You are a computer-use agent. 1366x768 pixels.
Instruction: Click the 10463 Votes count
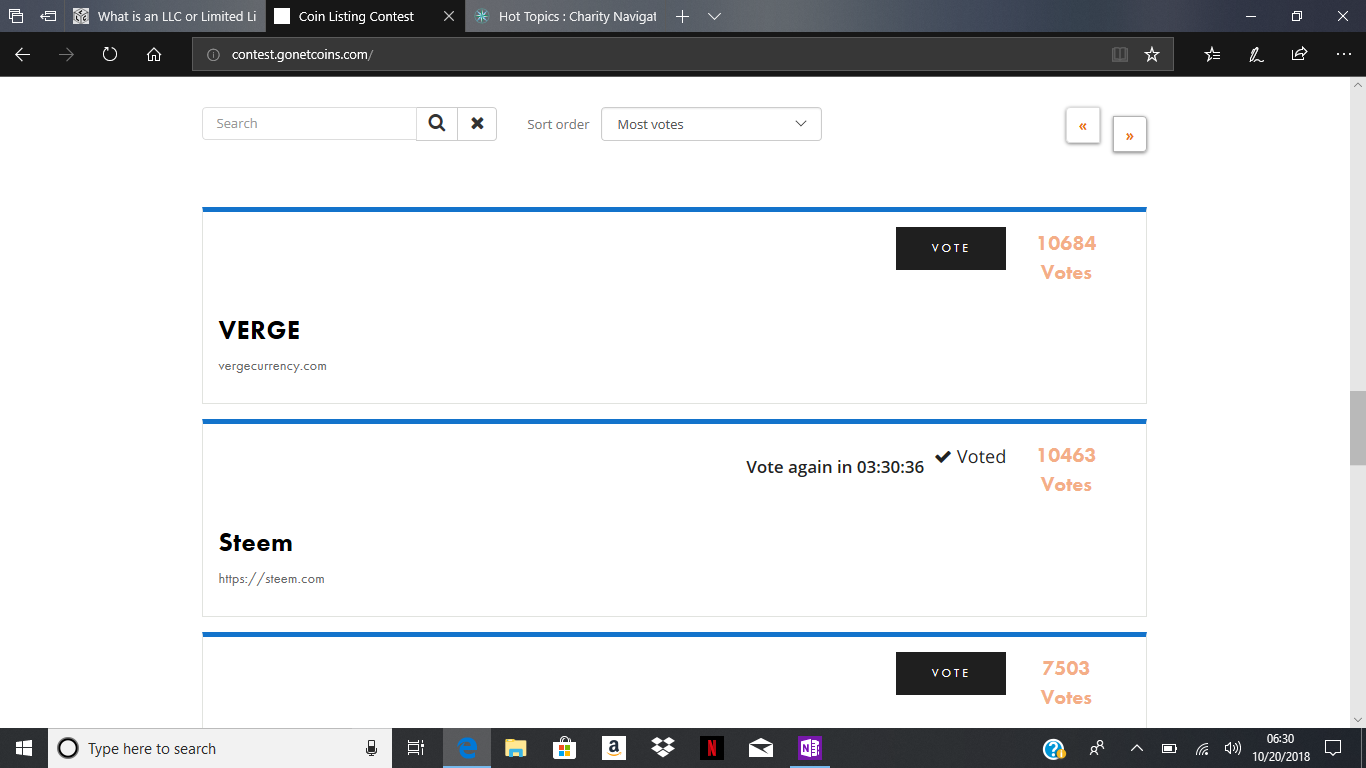click(x=1066, y=470)
